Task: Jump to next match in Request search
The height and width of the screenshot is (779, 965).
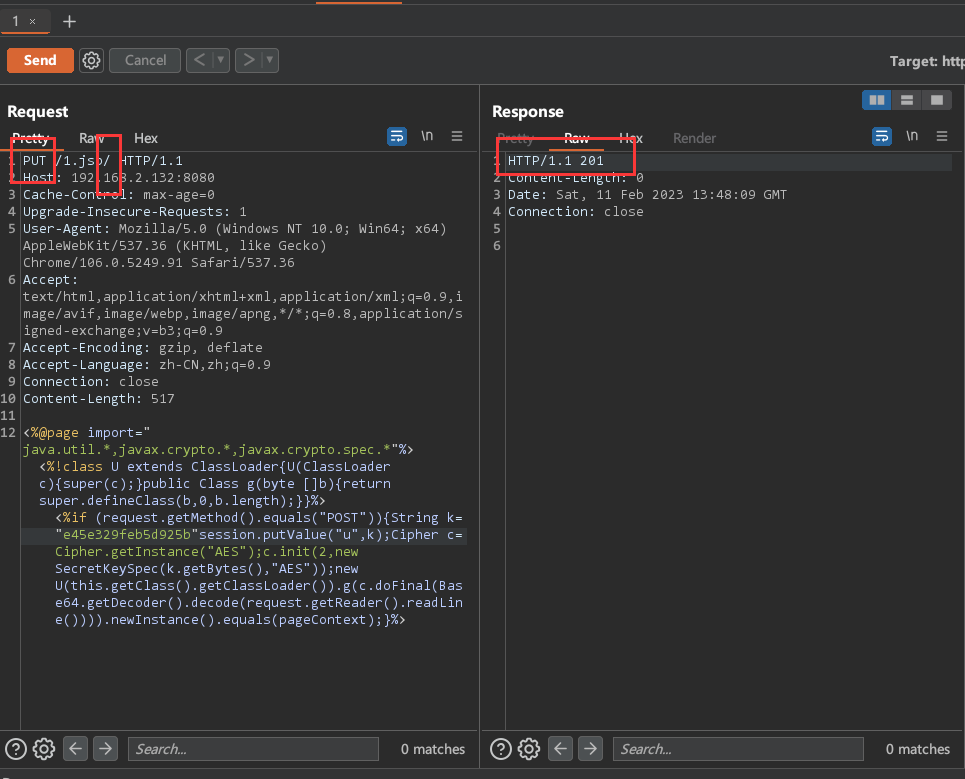Action: click(106, 749)
